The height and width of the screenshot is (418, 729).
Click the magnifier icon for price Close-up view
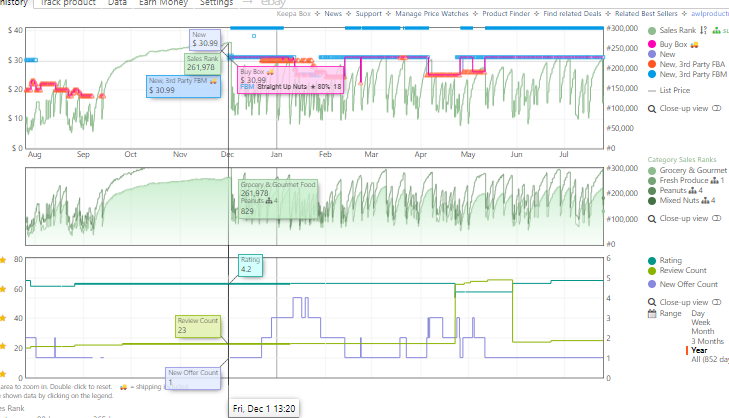coord(652,109)
